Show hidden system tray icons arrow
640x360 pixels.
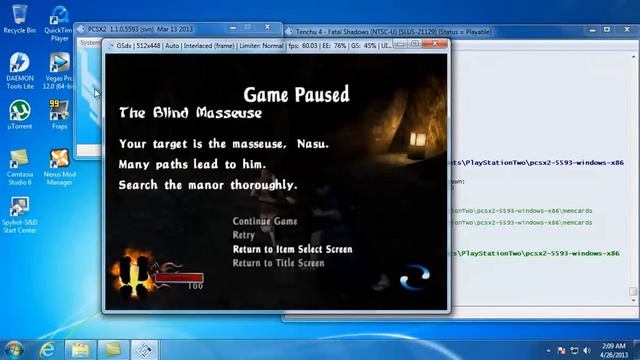[548, 351]
